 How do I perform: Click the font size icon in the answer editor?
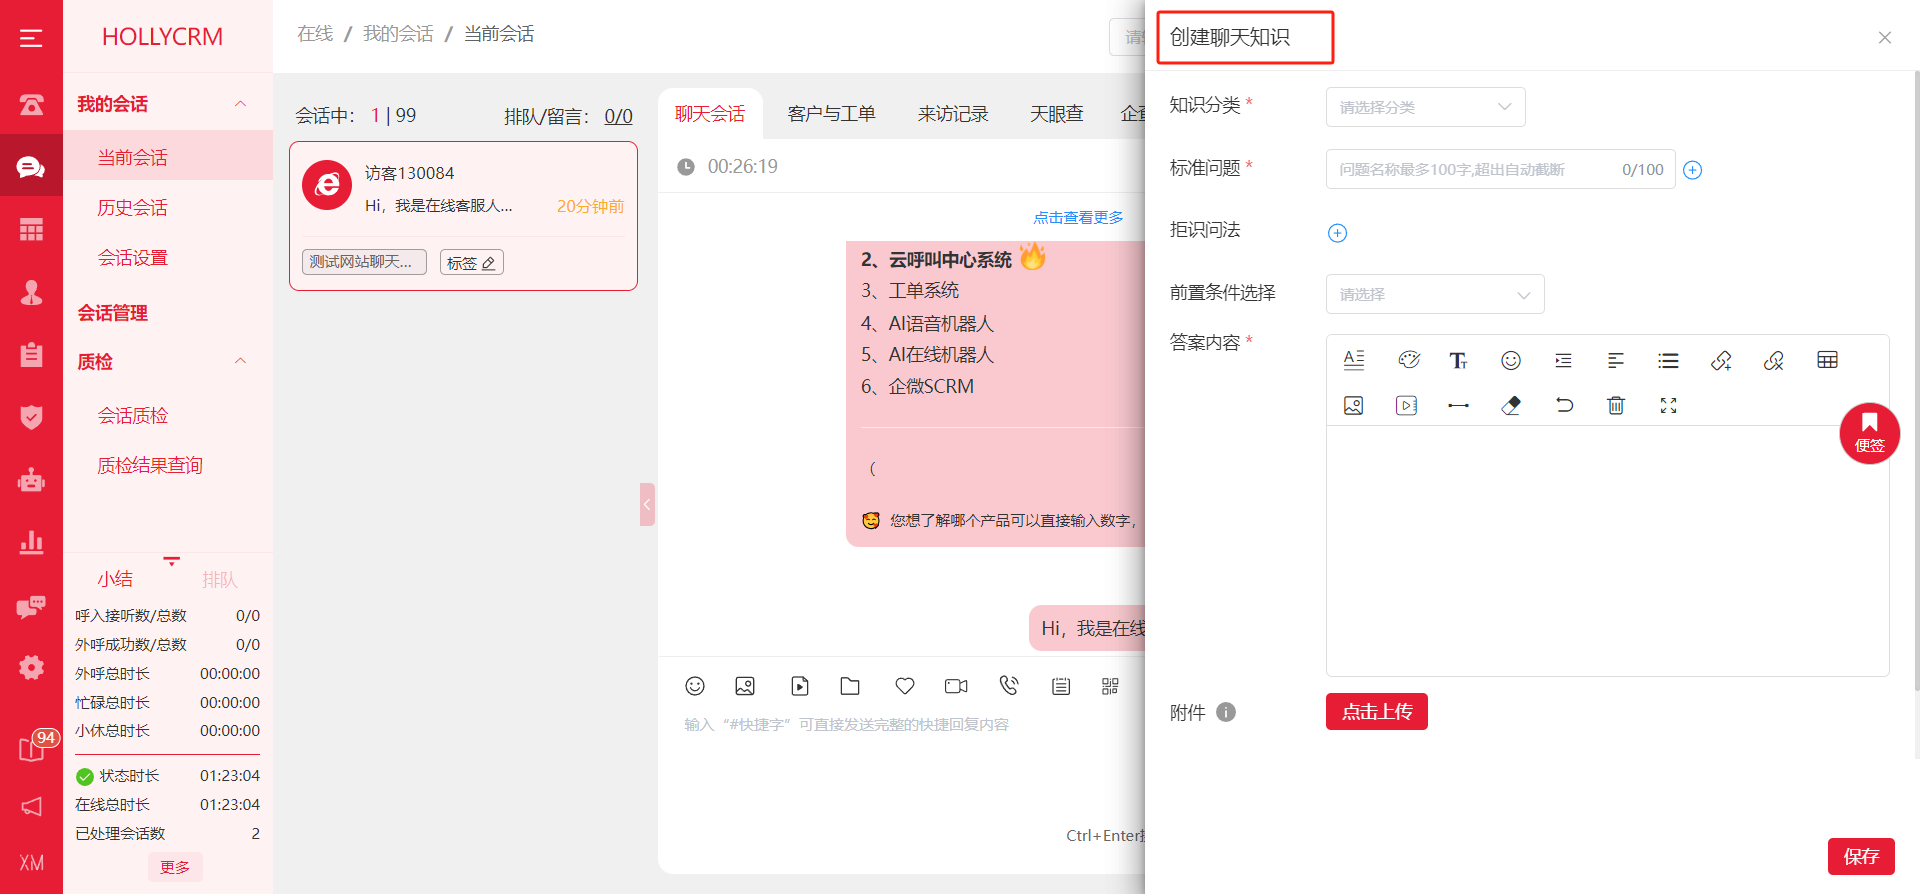pos(1458,360)
